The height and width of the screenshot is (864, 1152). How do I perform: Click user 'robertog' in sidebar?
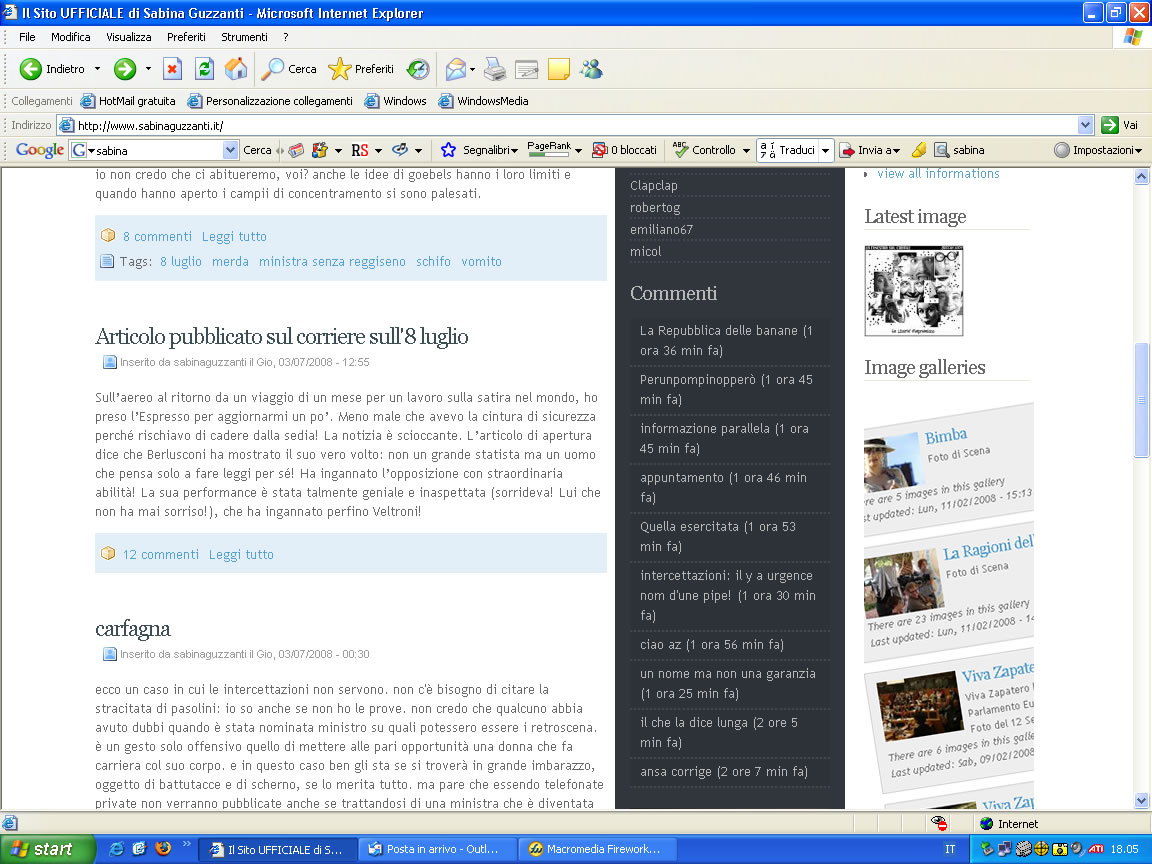pos(655,207)
